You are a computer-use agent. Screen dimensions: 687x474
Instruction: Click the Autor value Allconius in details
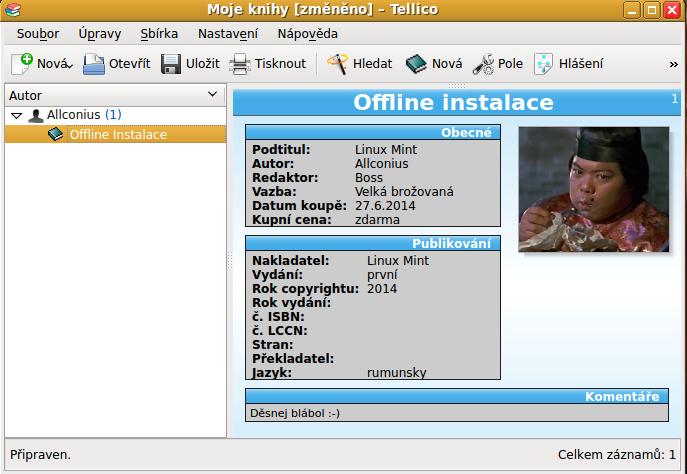click(x=382, y=163)
